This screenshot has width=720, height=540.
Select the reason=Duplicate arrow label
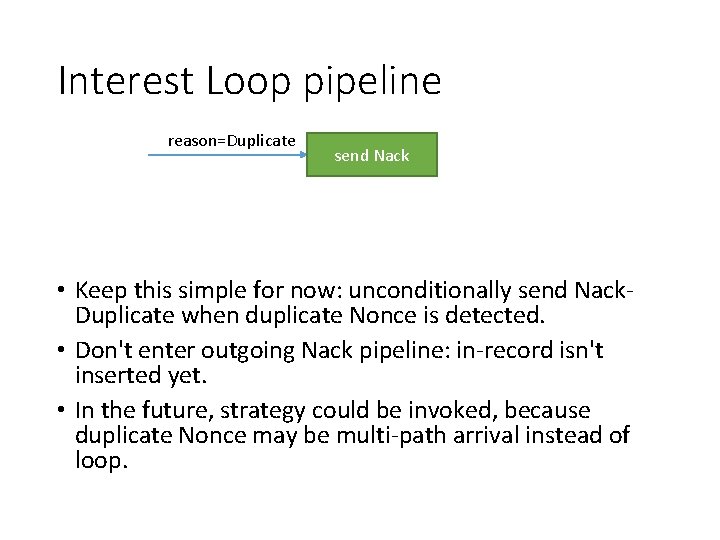(x=231, y=140)
